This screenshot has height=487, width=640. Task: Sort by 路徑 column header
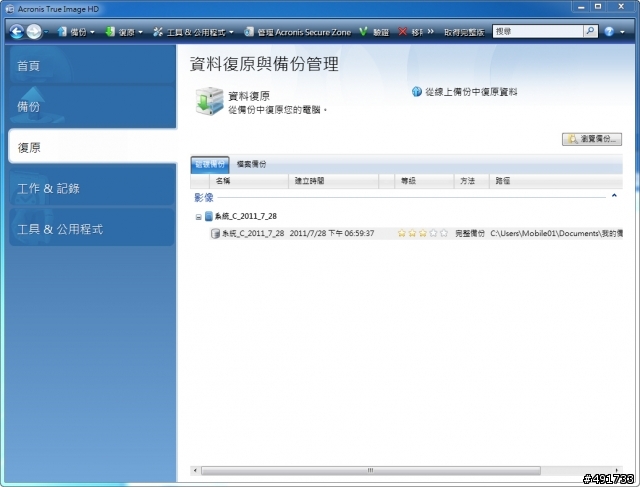click(x=556, y=181)
